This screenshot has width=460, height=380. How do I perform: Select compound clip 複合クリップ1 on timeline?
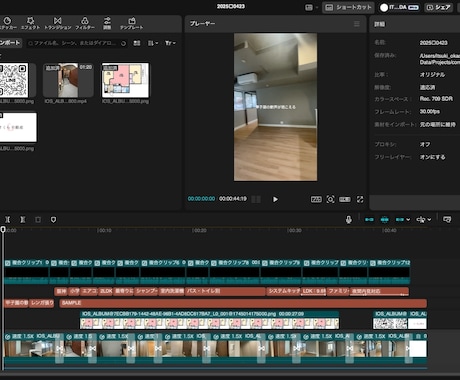[x=27, y=272]
